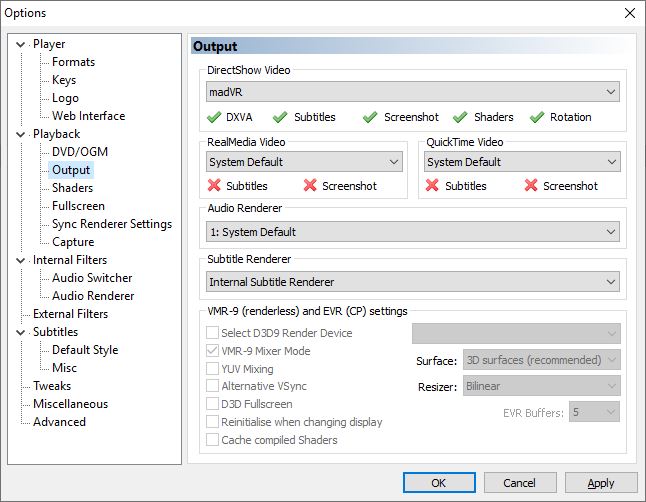Open the Miscellaneous settings page
Image resolution: width=646 pixels, height=502 pixels.
click(70, 404)
